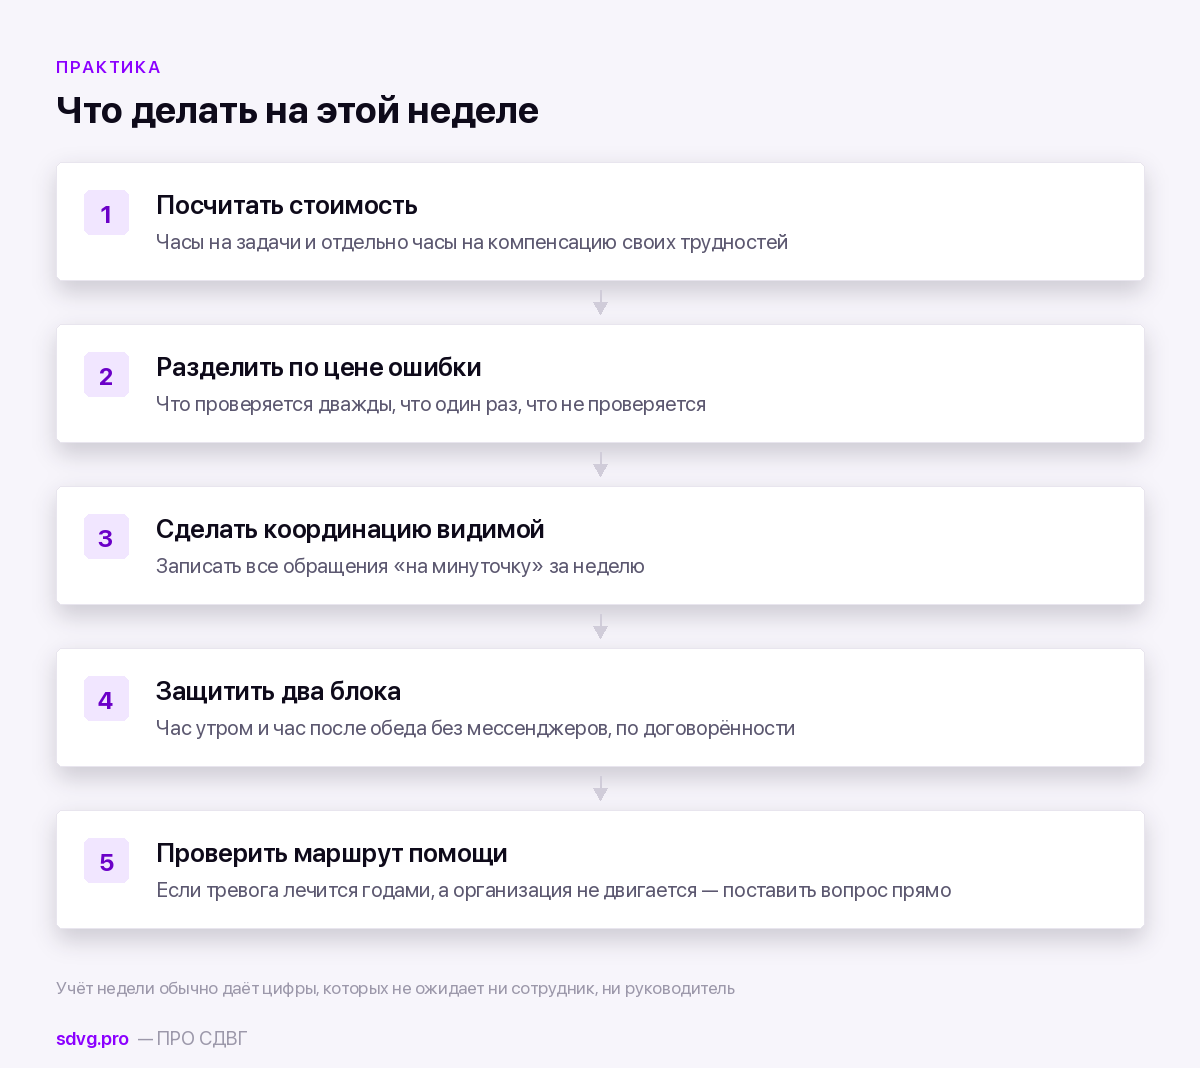Click the step number 1 badge
Viewport: 1200px width, 1068px height.
point(106,213)
